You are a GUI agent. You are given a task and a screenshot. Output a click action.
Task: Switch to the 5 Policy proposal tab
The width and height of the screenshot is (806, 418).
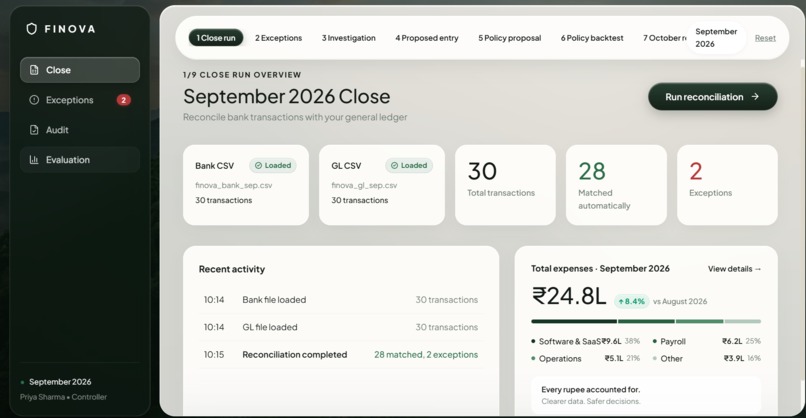tap(509, 38)
